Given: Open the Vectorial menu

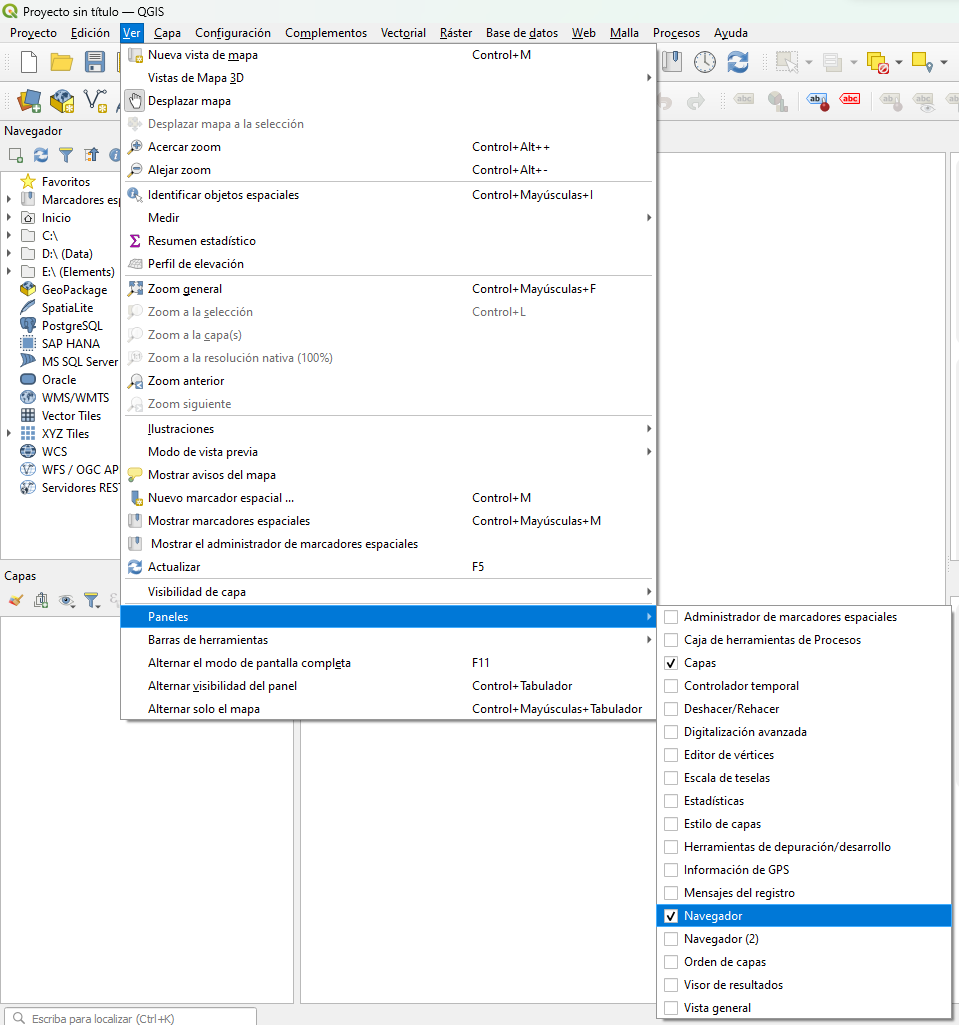Looking at the screenshot, I should (403, 33).
